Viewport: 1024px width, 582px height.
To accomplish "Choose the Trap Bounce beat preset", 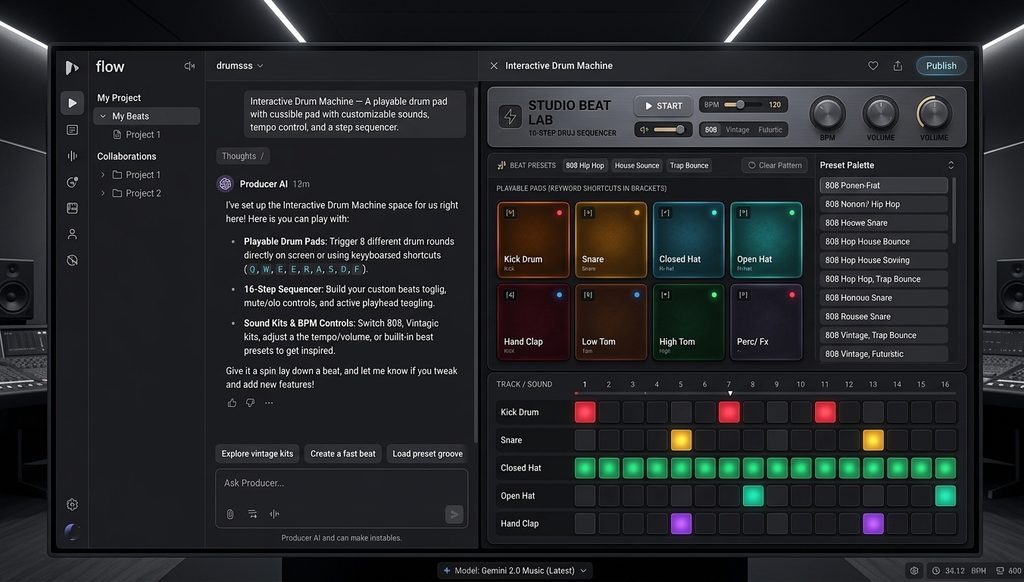I will pos(689,165).
